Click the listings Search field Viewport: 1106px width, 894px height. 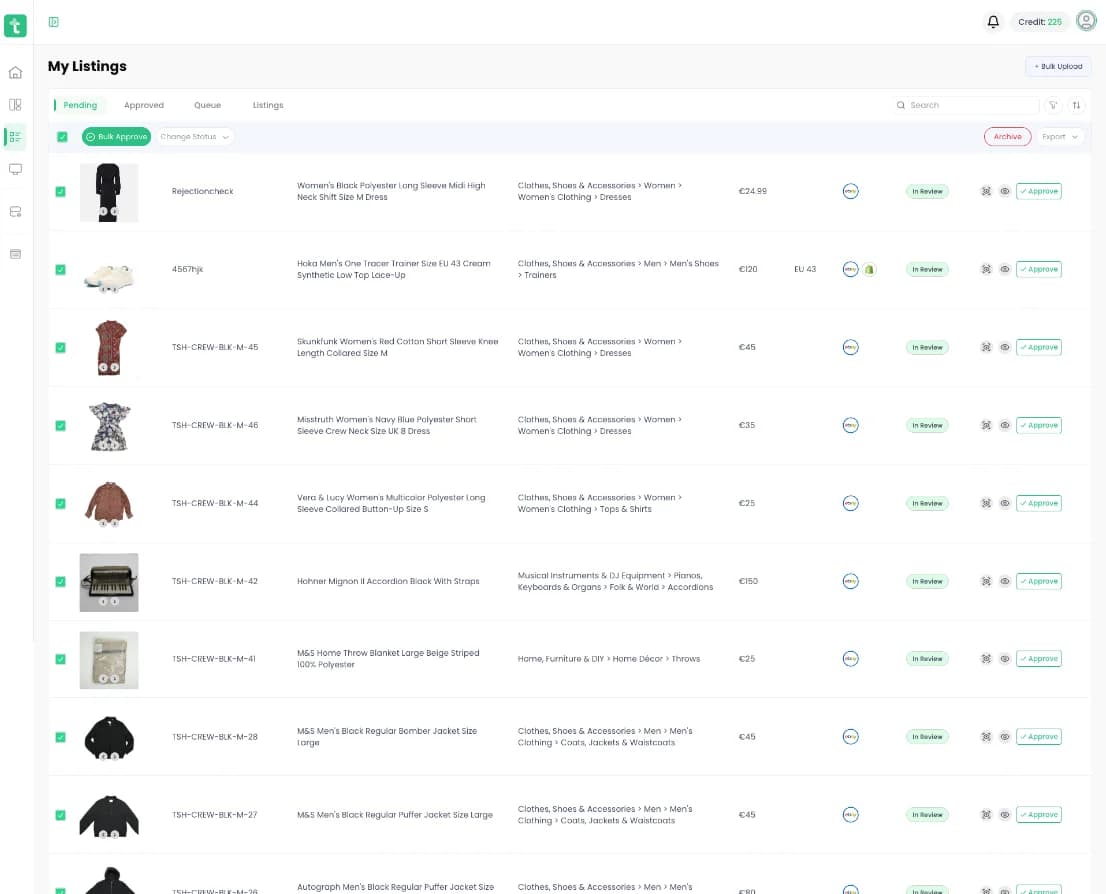[966, 105]
